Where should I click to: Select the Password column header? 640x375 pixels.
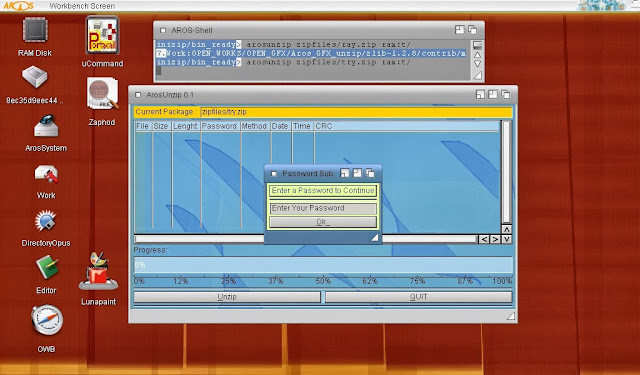point(220,126)
